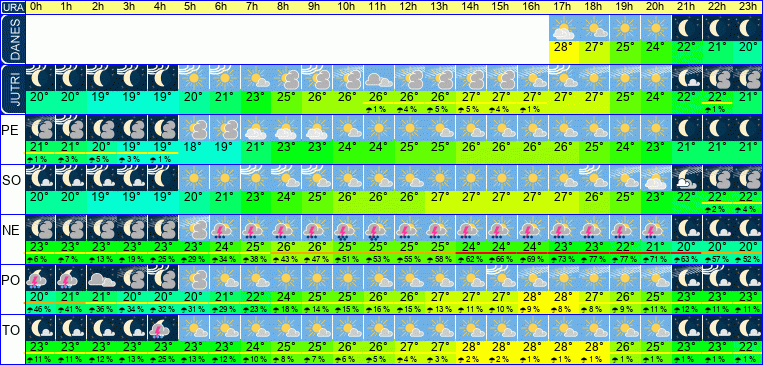Click the URA header cell
The image size is (763, 365).
click(12, 7)
